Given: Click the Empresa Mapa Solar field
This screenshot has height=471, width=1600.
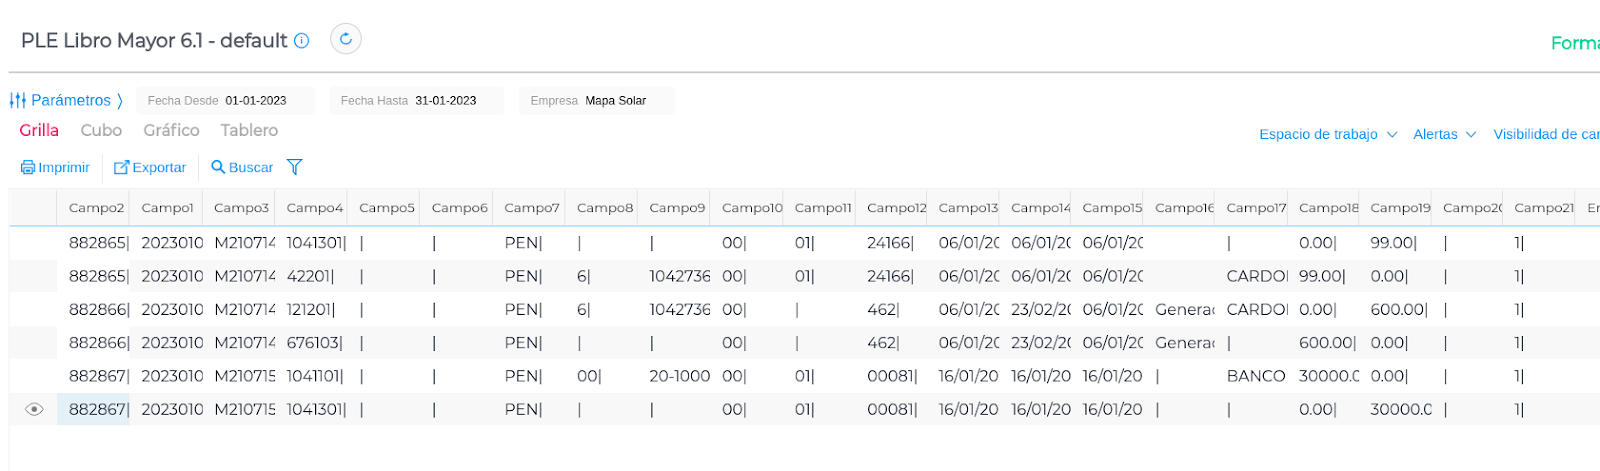Looking at the screenshot, I should pos(596,100).
